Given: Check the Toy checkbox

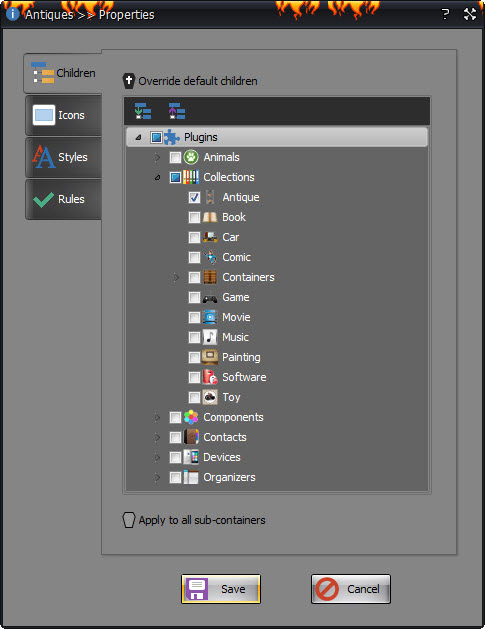Looking at the screenshot, I should (x=195, y=397).
